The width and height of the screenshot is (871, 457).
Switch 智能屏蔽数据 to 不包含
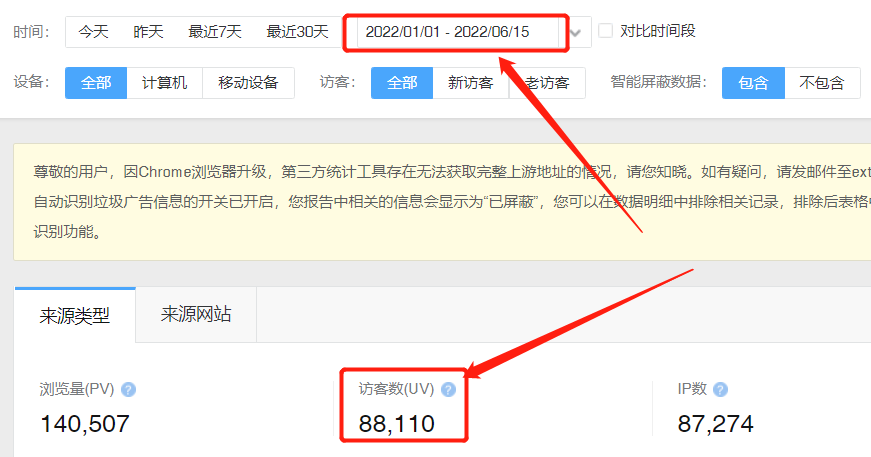[x=822, y=83]
